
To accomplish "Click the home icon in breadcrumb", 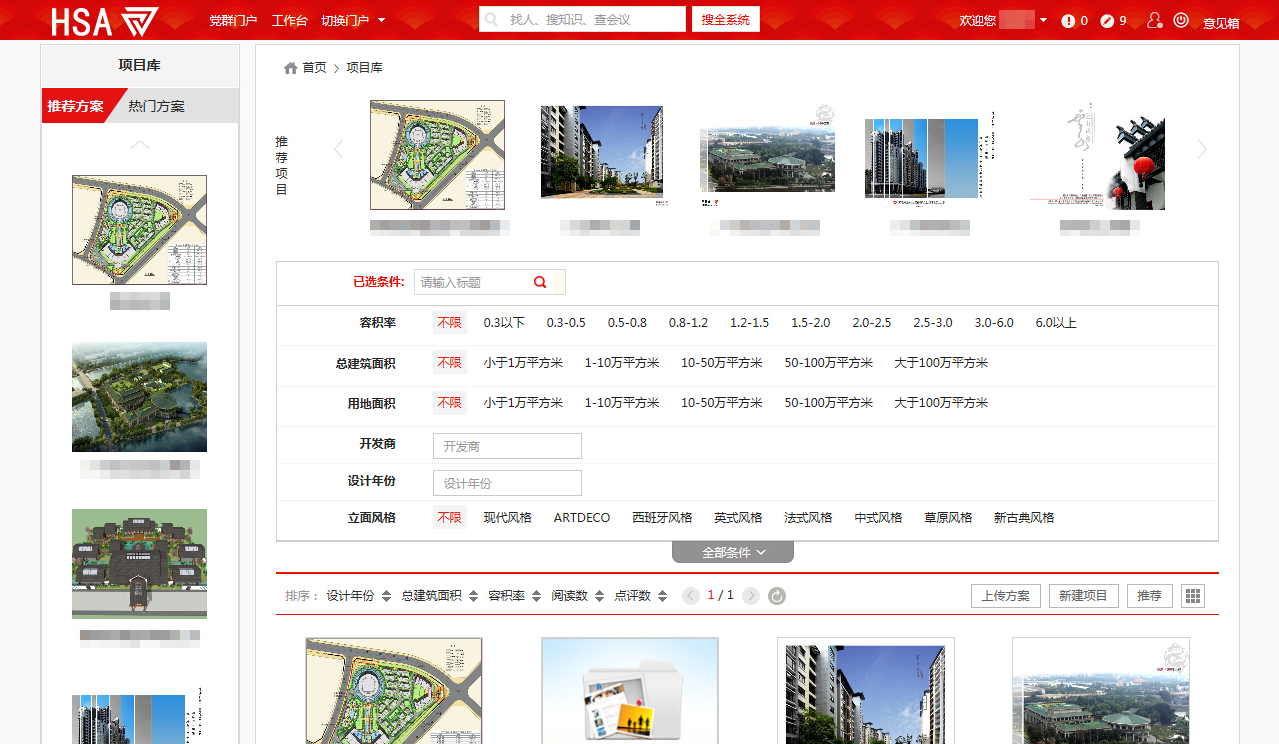I will 291,68.
